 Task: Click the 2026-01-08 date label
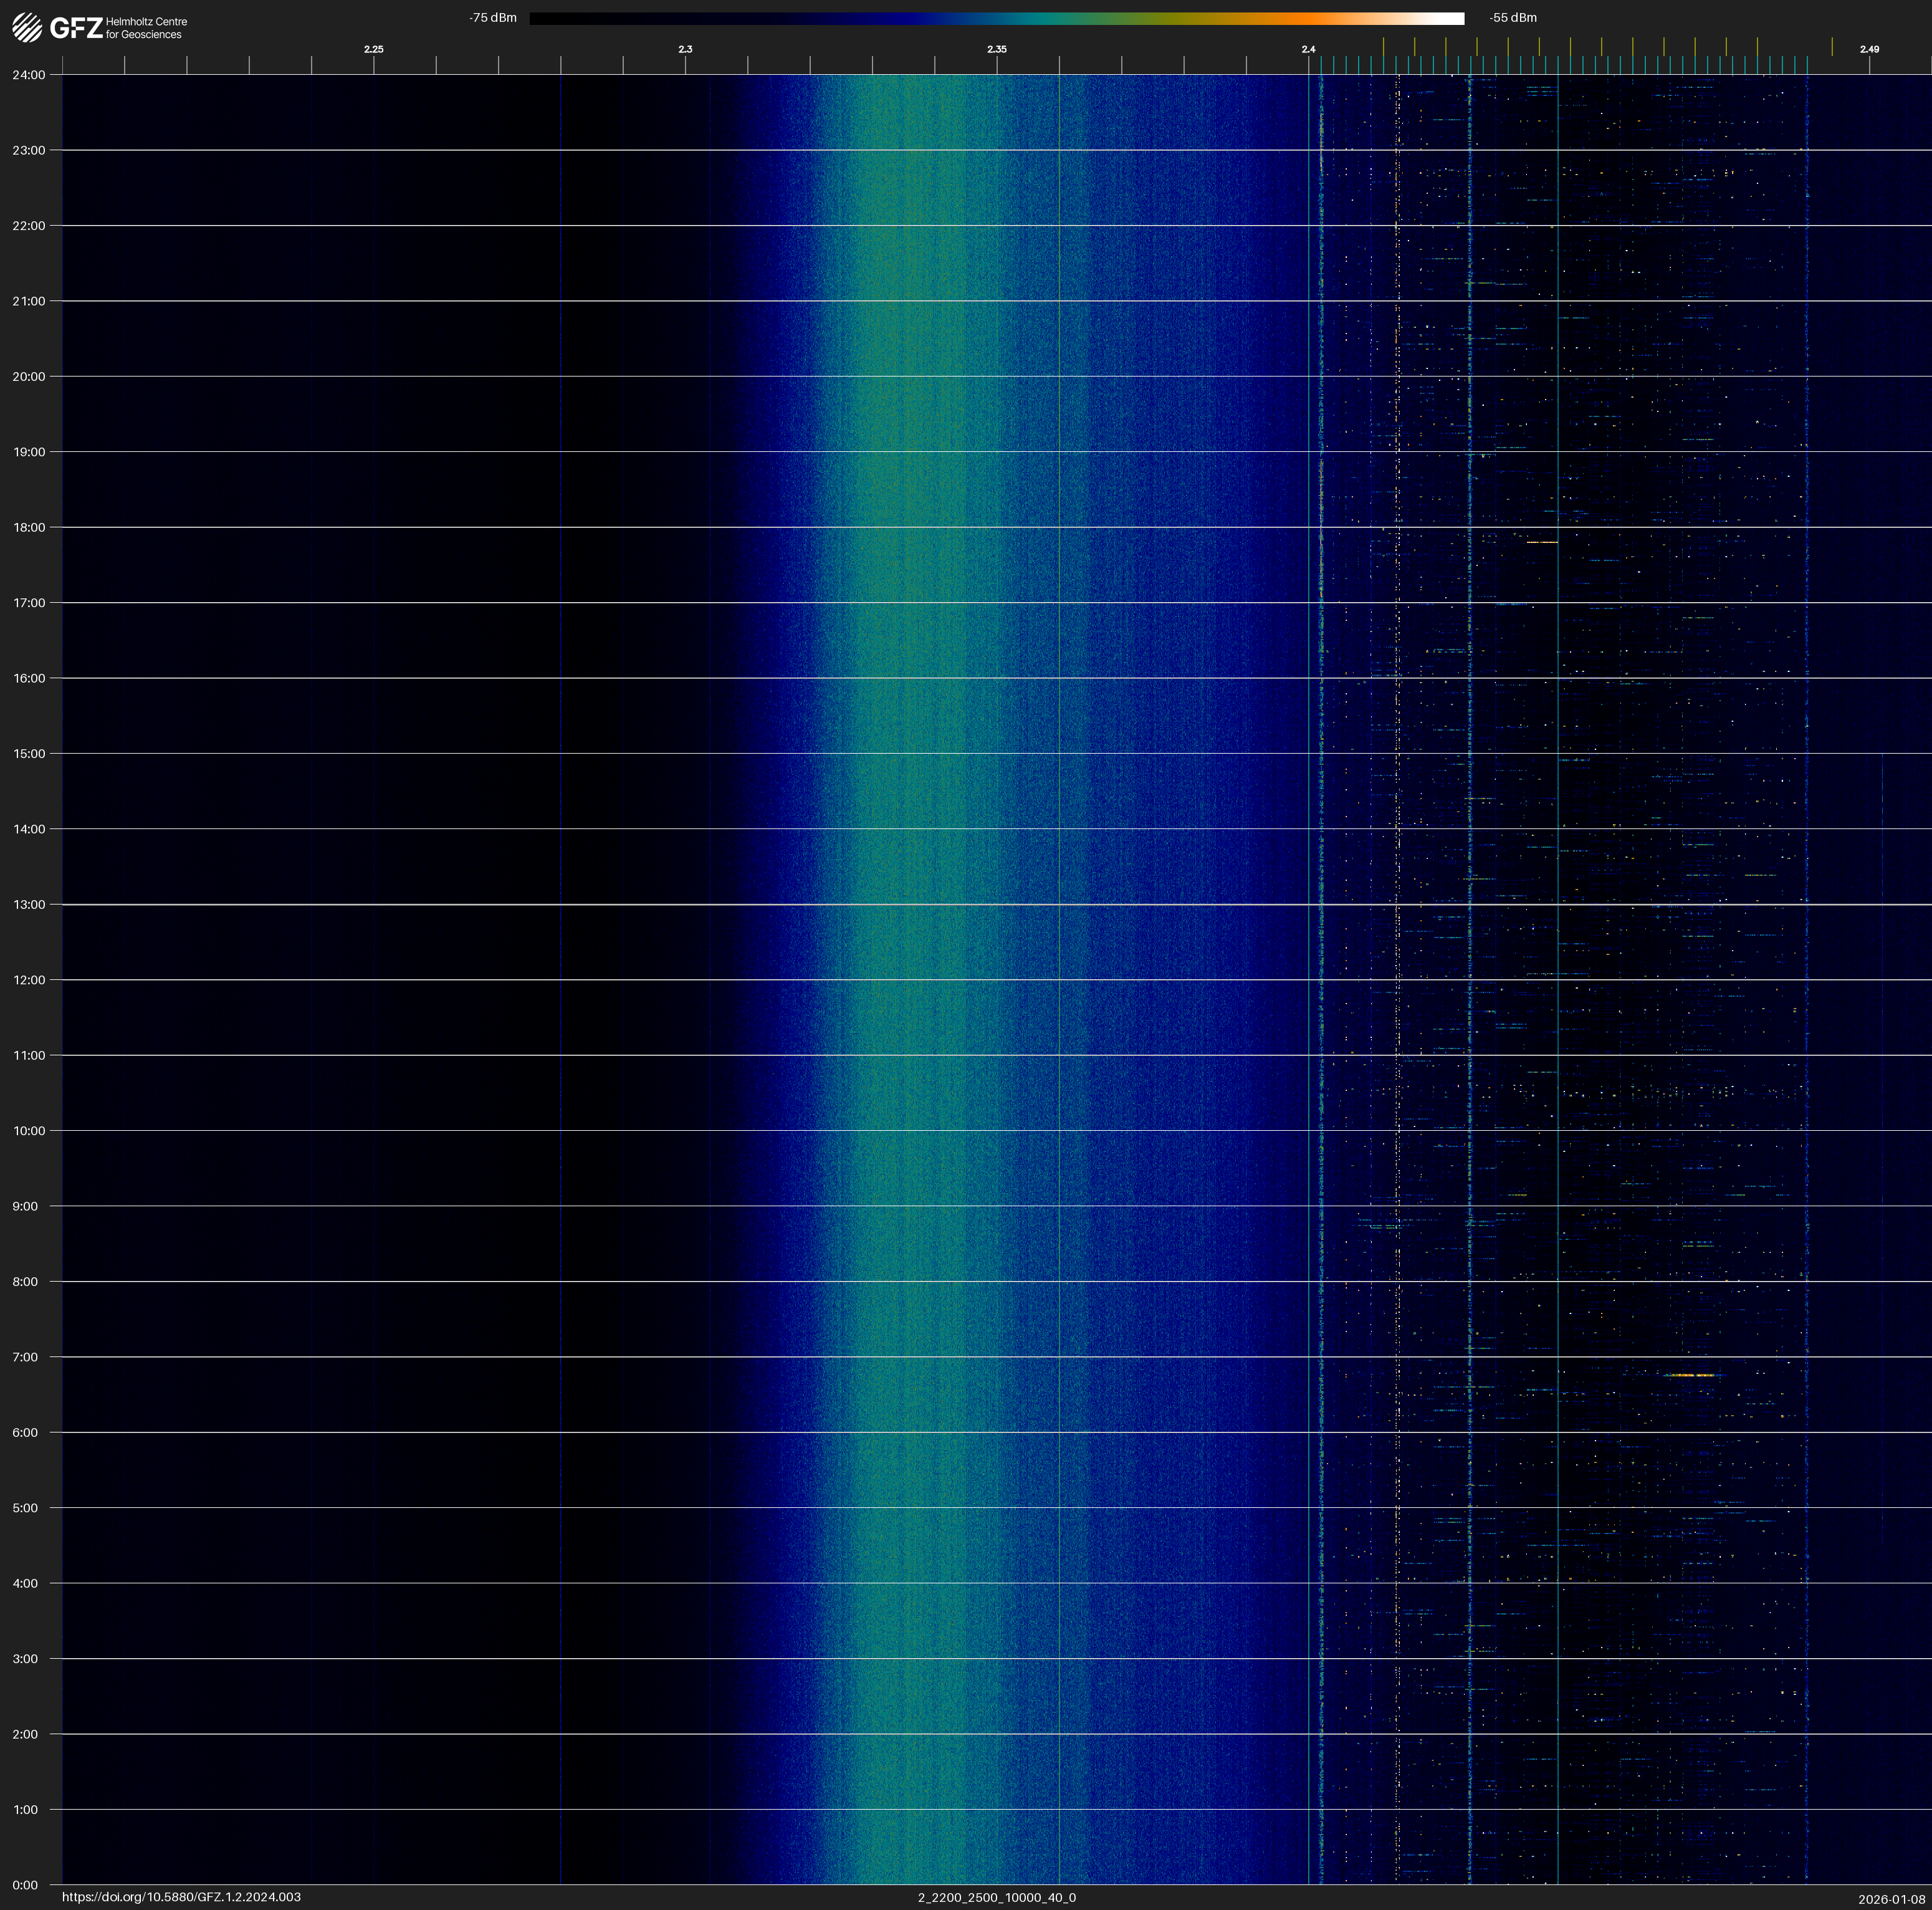pyautogui.click(x=1892, y=1899)
